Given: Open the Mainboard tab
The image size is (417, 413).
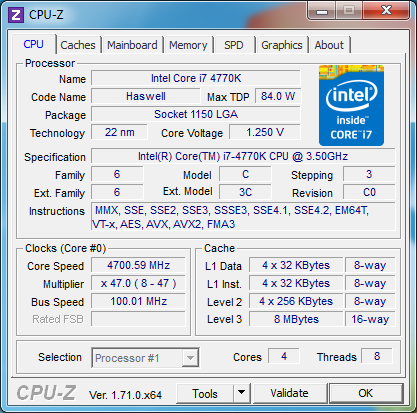Looking at the screenshot, I should coord(132,45).
